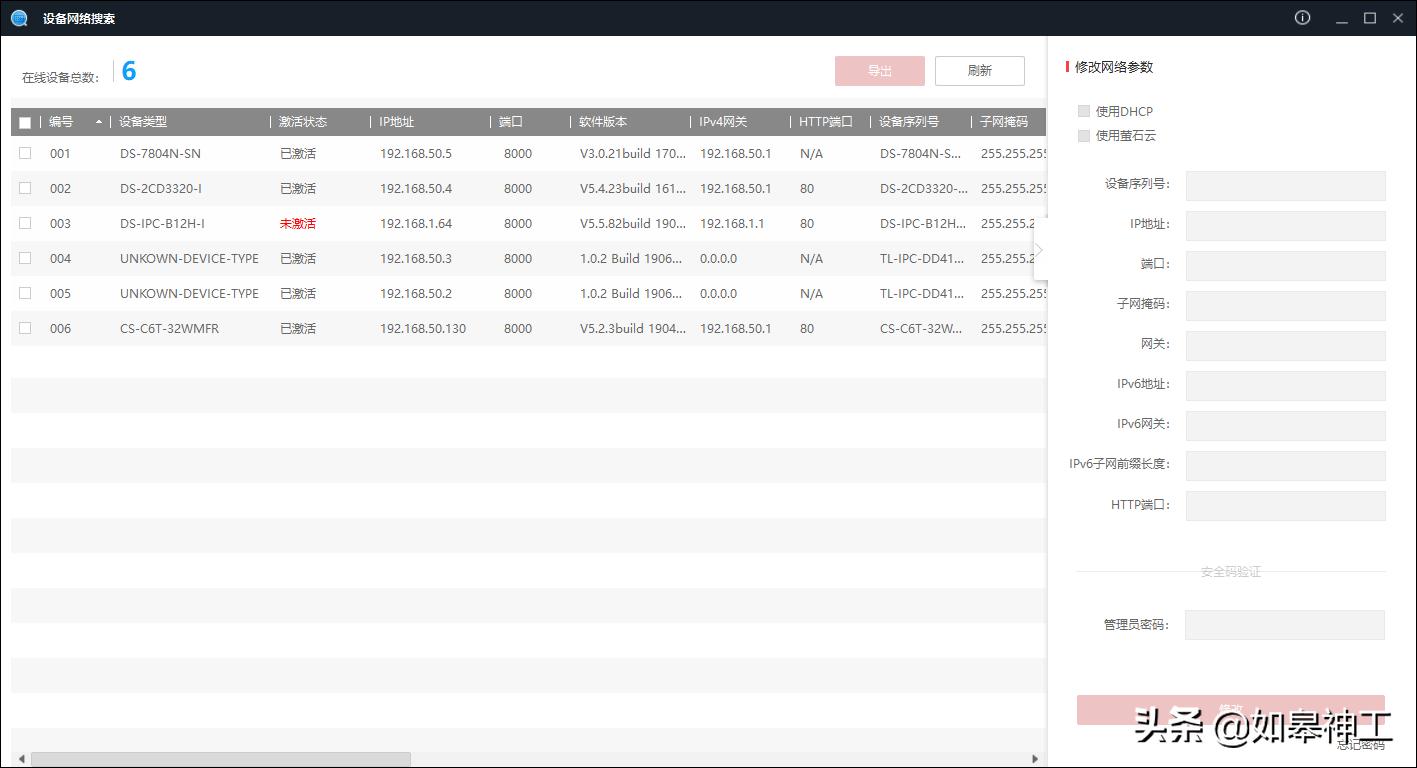Click sort arrow on 编号 column
The image size is (1417, 768).
99,122
